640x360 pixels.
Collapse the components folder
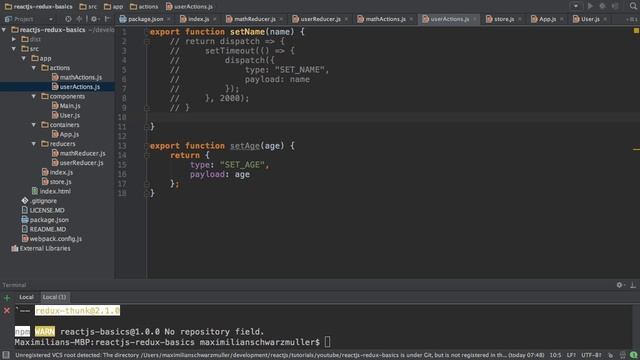pyautogui.click(x=34, y=96)
